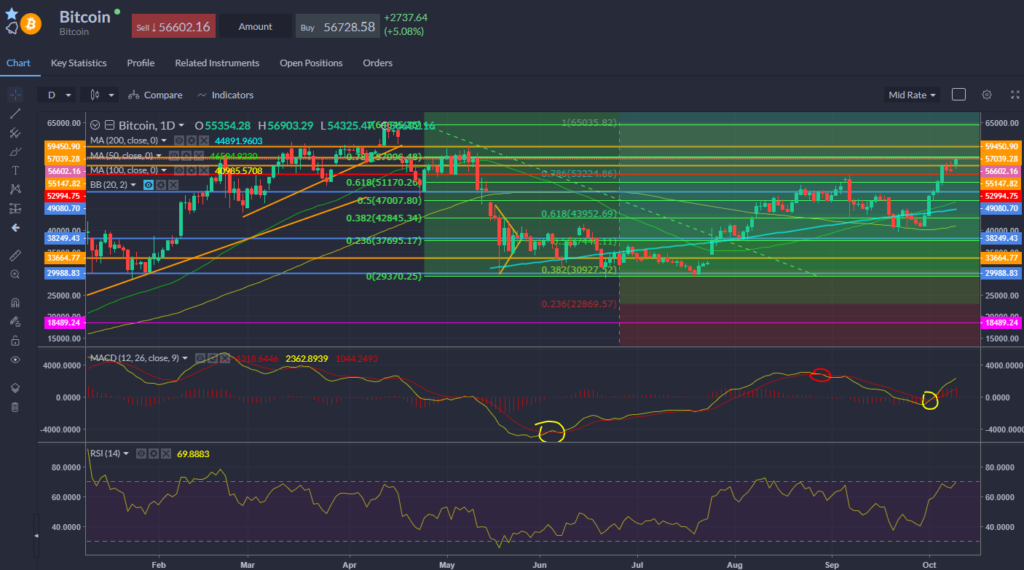
Task: Open settings for MA 200 indicator
Action: (191, 140)
